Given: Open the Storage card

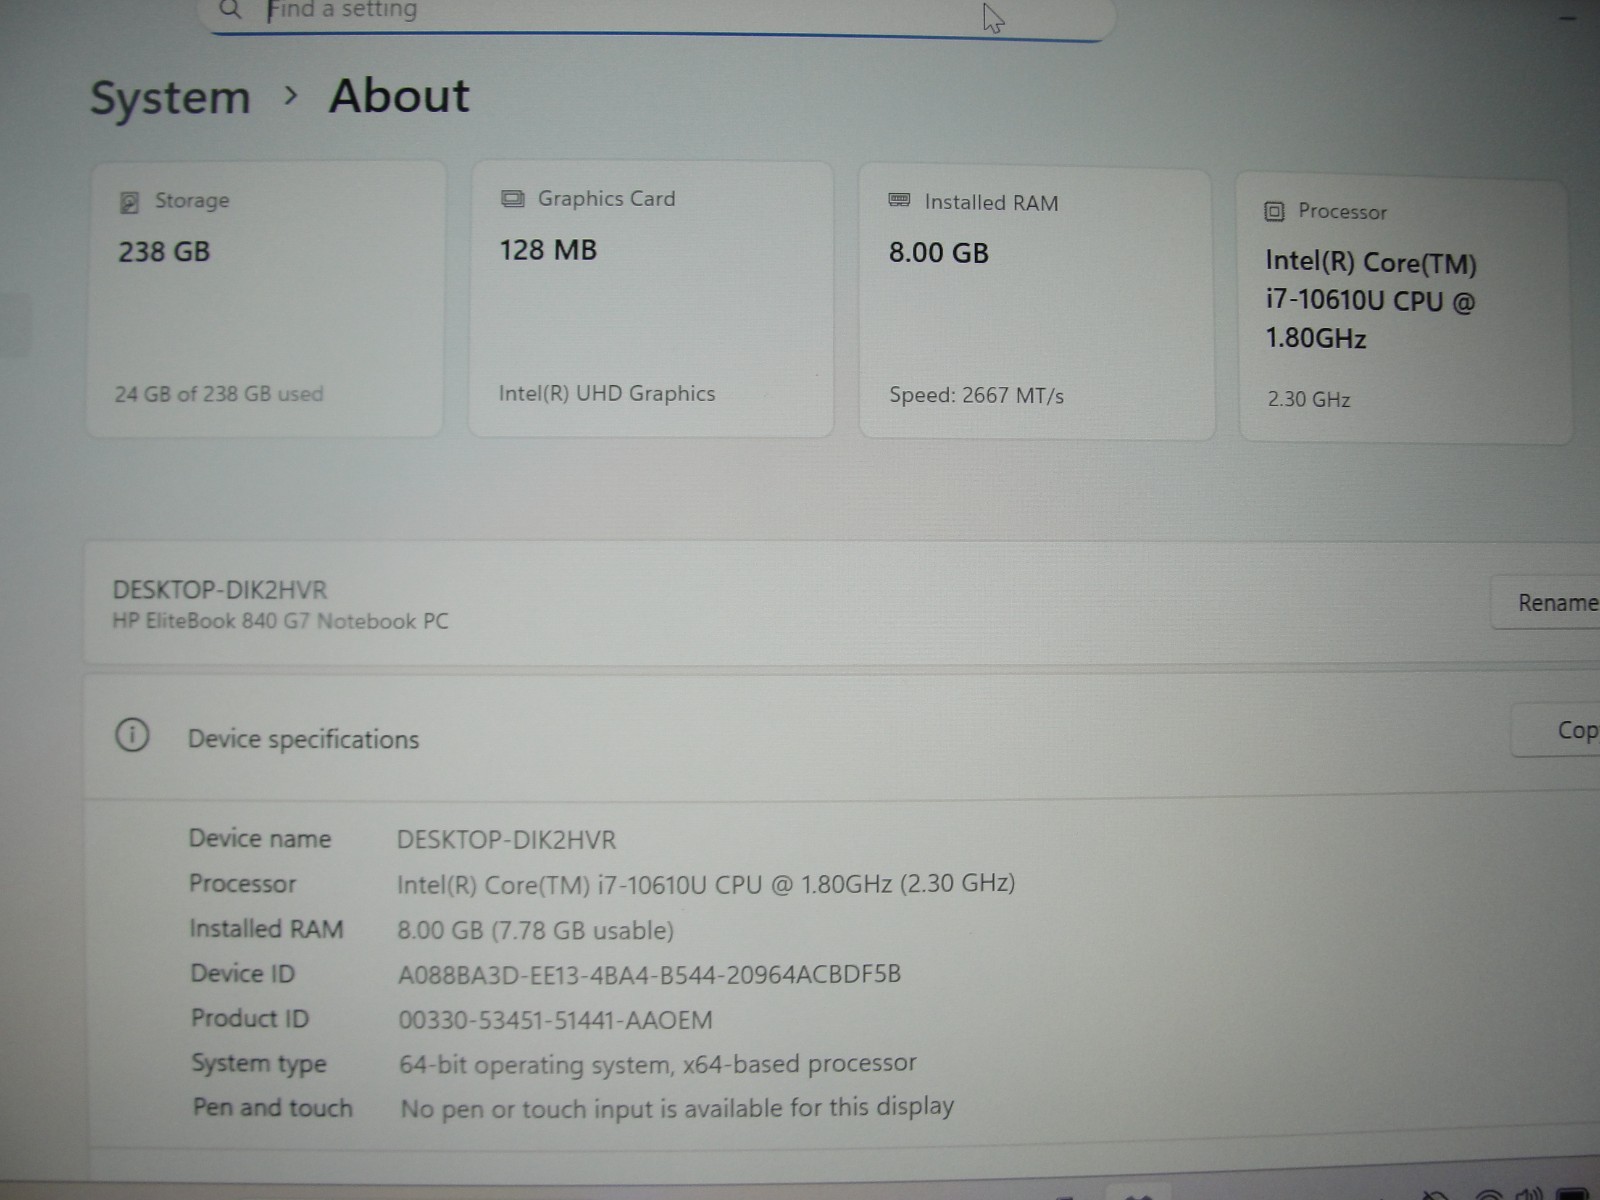Looking at the screenshot, I should [x=266, y=299].
